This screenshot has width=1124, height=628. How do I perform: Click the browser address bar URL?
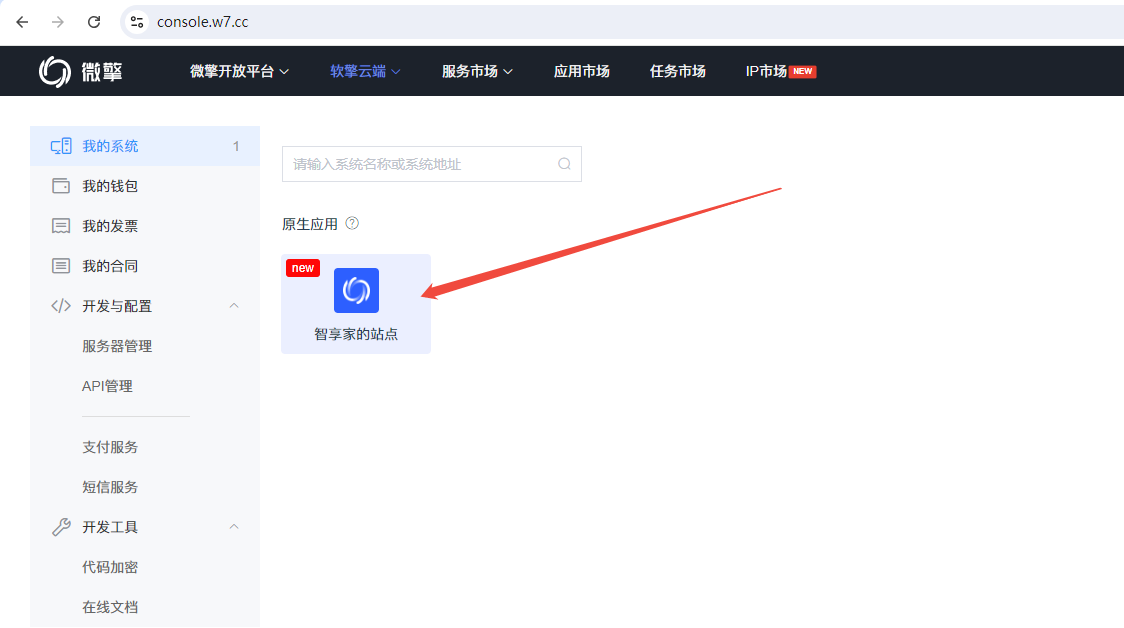[x=202, y=22]
